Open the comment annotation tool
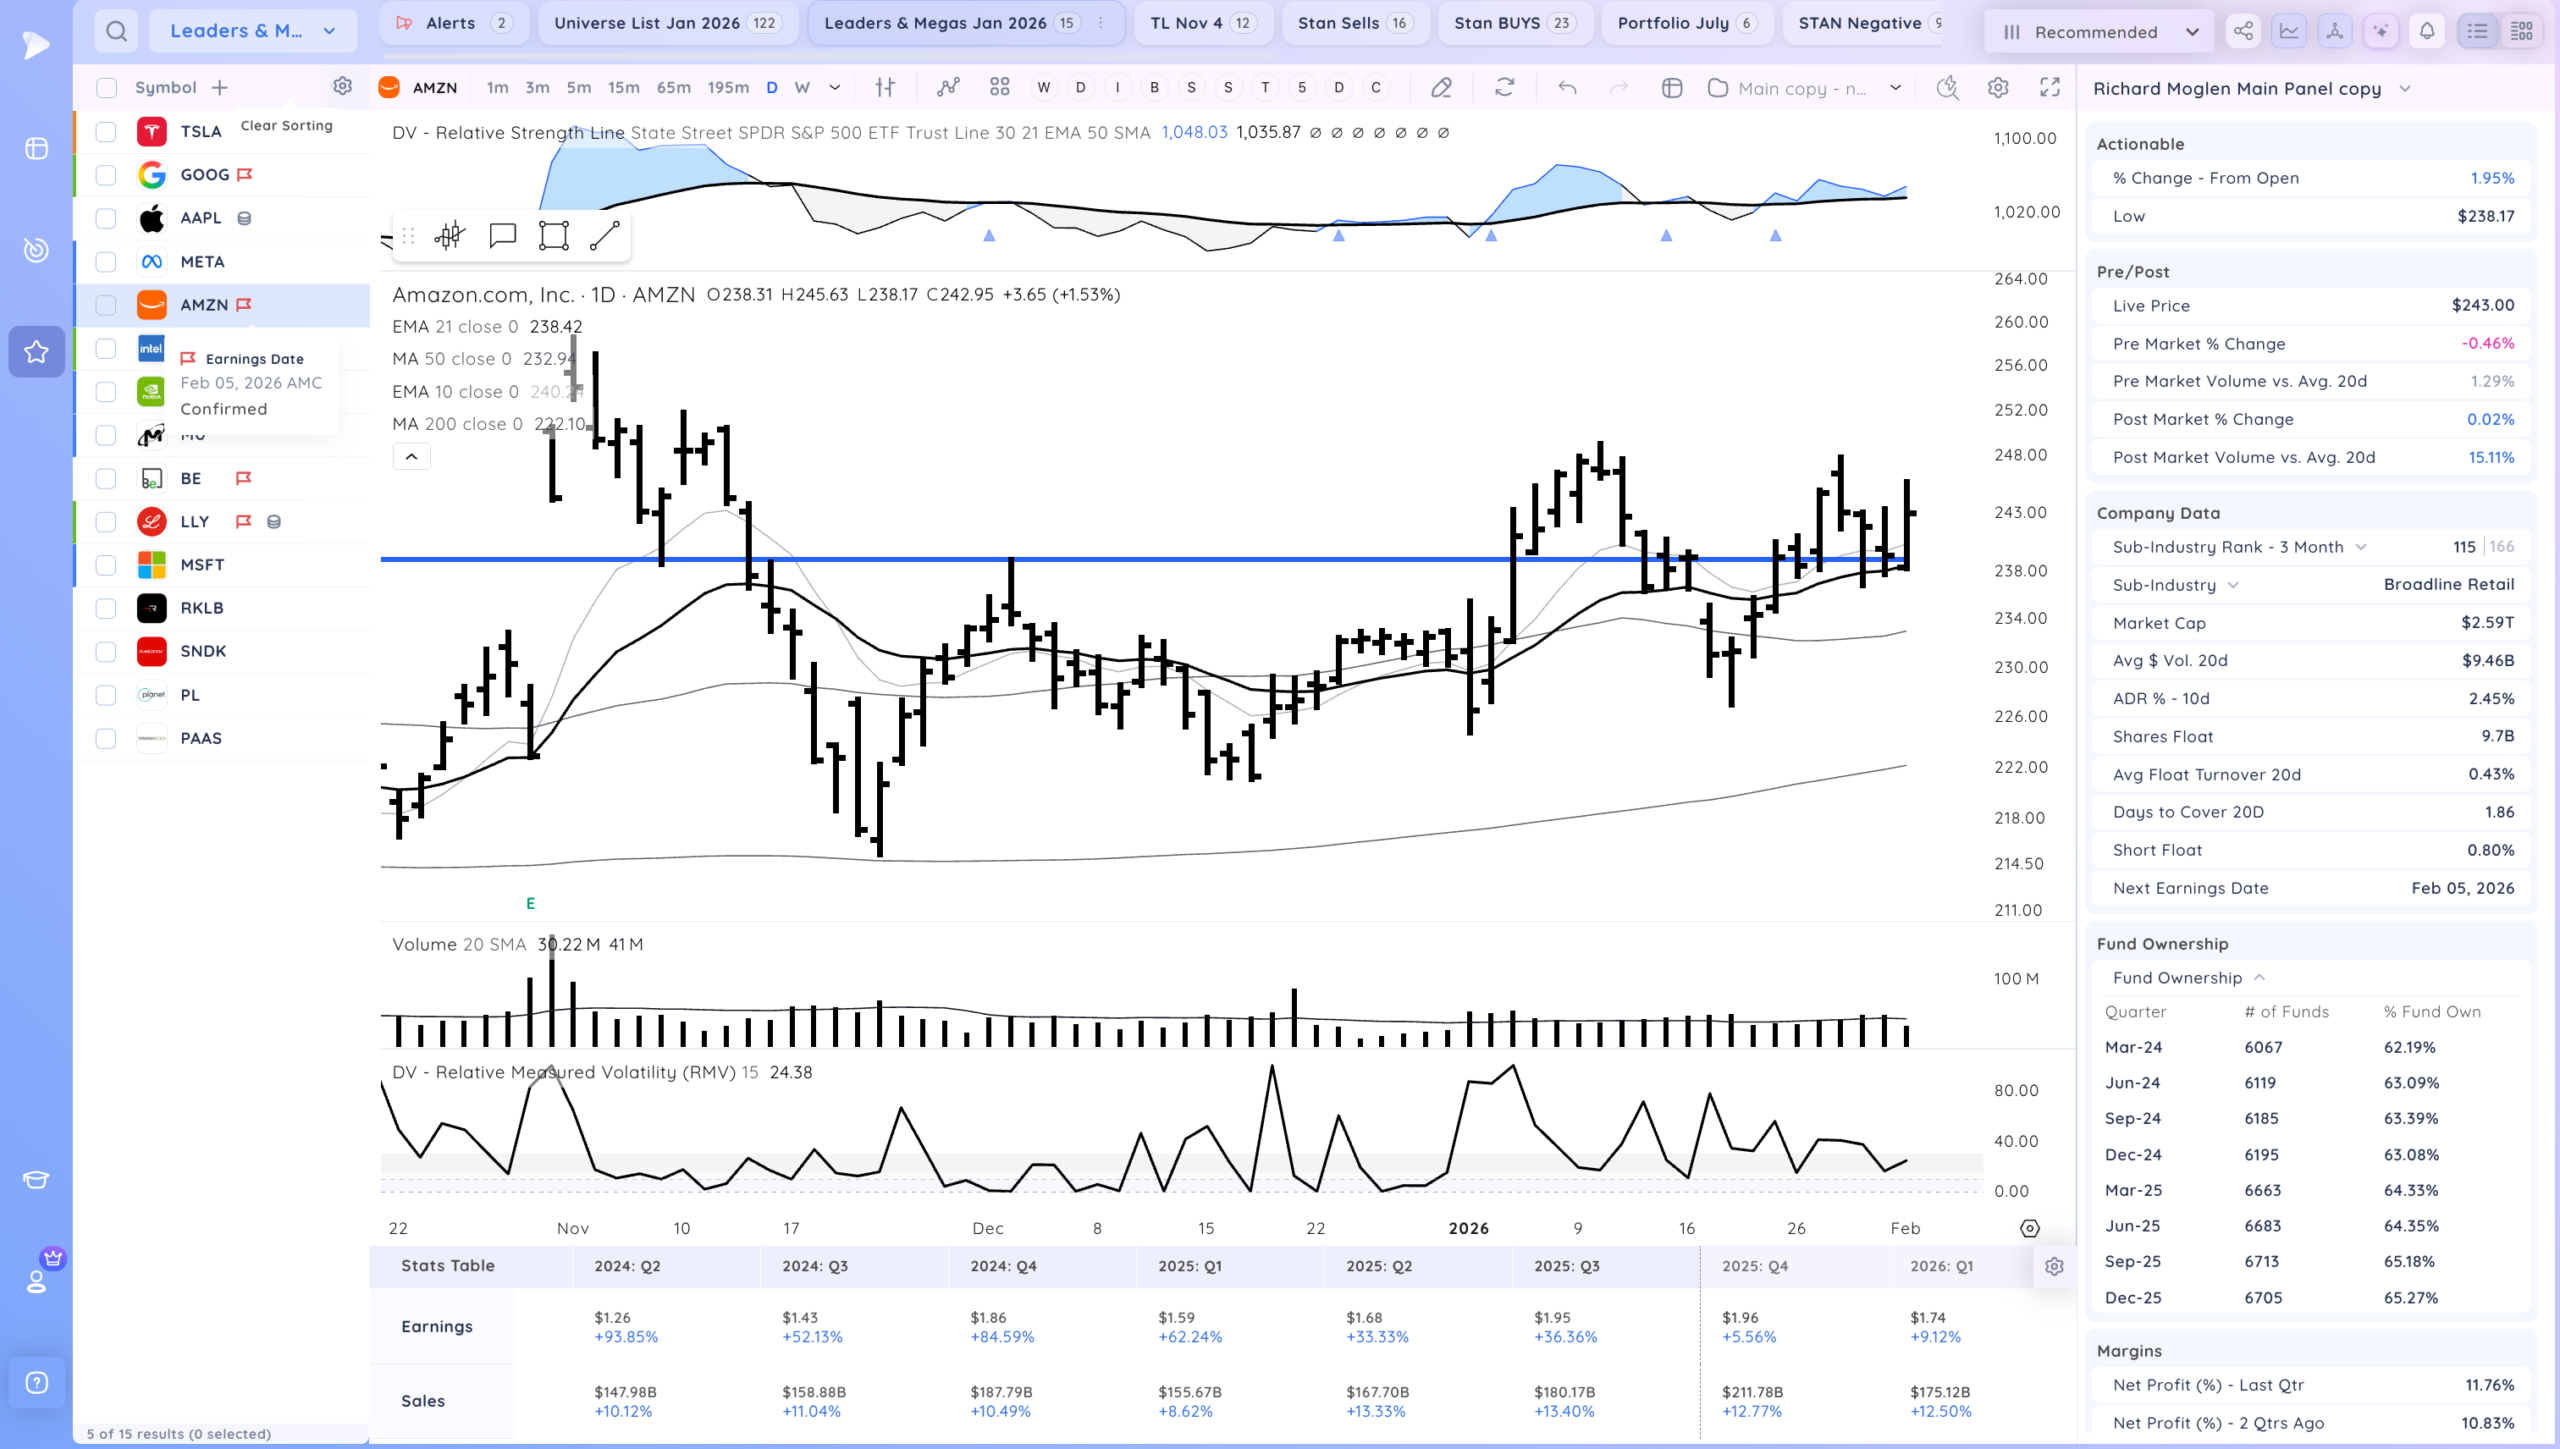This screenshot has width=2560, height=1449. click(502, 236)
